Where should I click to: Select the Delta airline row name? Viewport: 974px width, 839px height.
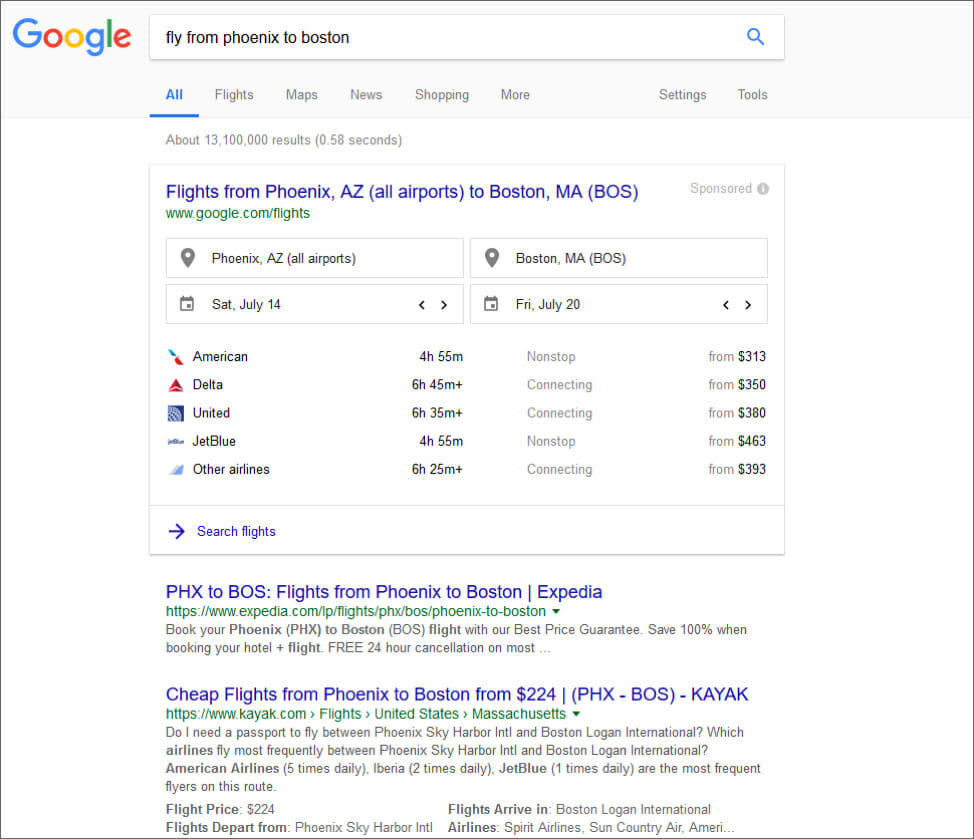pos(207,385)
